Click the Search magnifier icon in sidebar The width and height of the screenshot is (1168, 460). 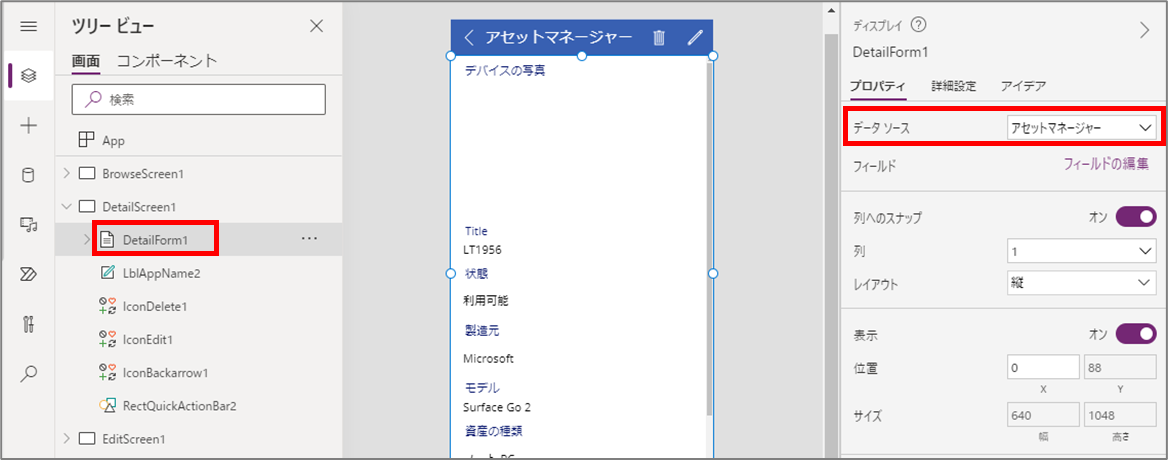pyautogui.click(x=28, y=374)
